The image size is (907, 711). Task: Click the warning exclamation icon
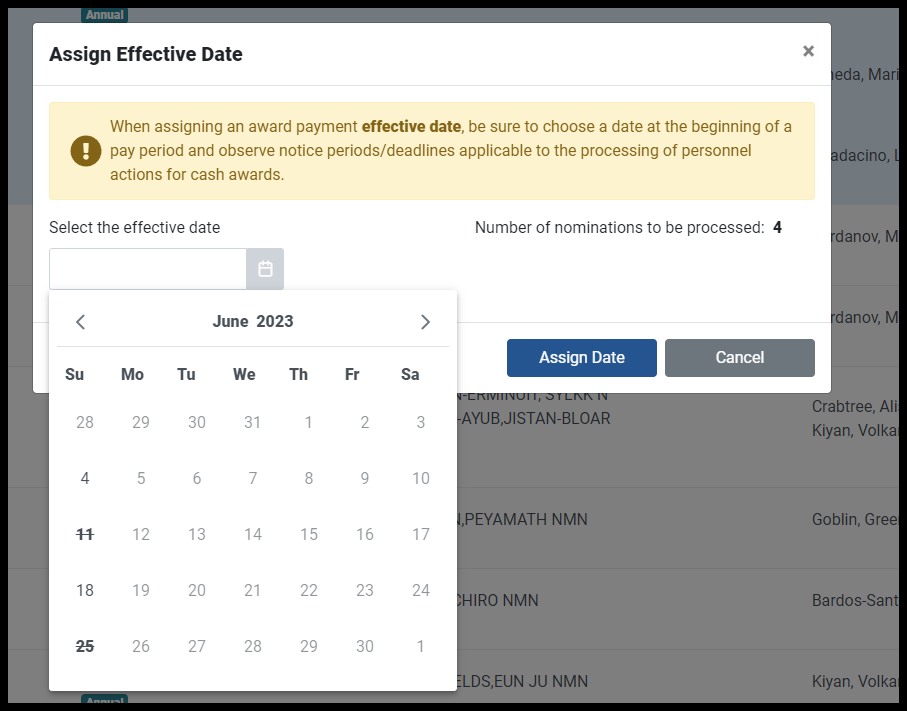pyautogui.click(x=86, y=151)
